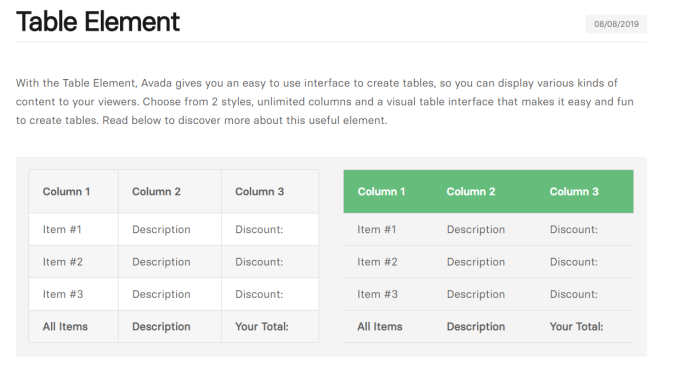
Task: Select Column 1 header in the bordered table
Action: (x=66, y=192)
